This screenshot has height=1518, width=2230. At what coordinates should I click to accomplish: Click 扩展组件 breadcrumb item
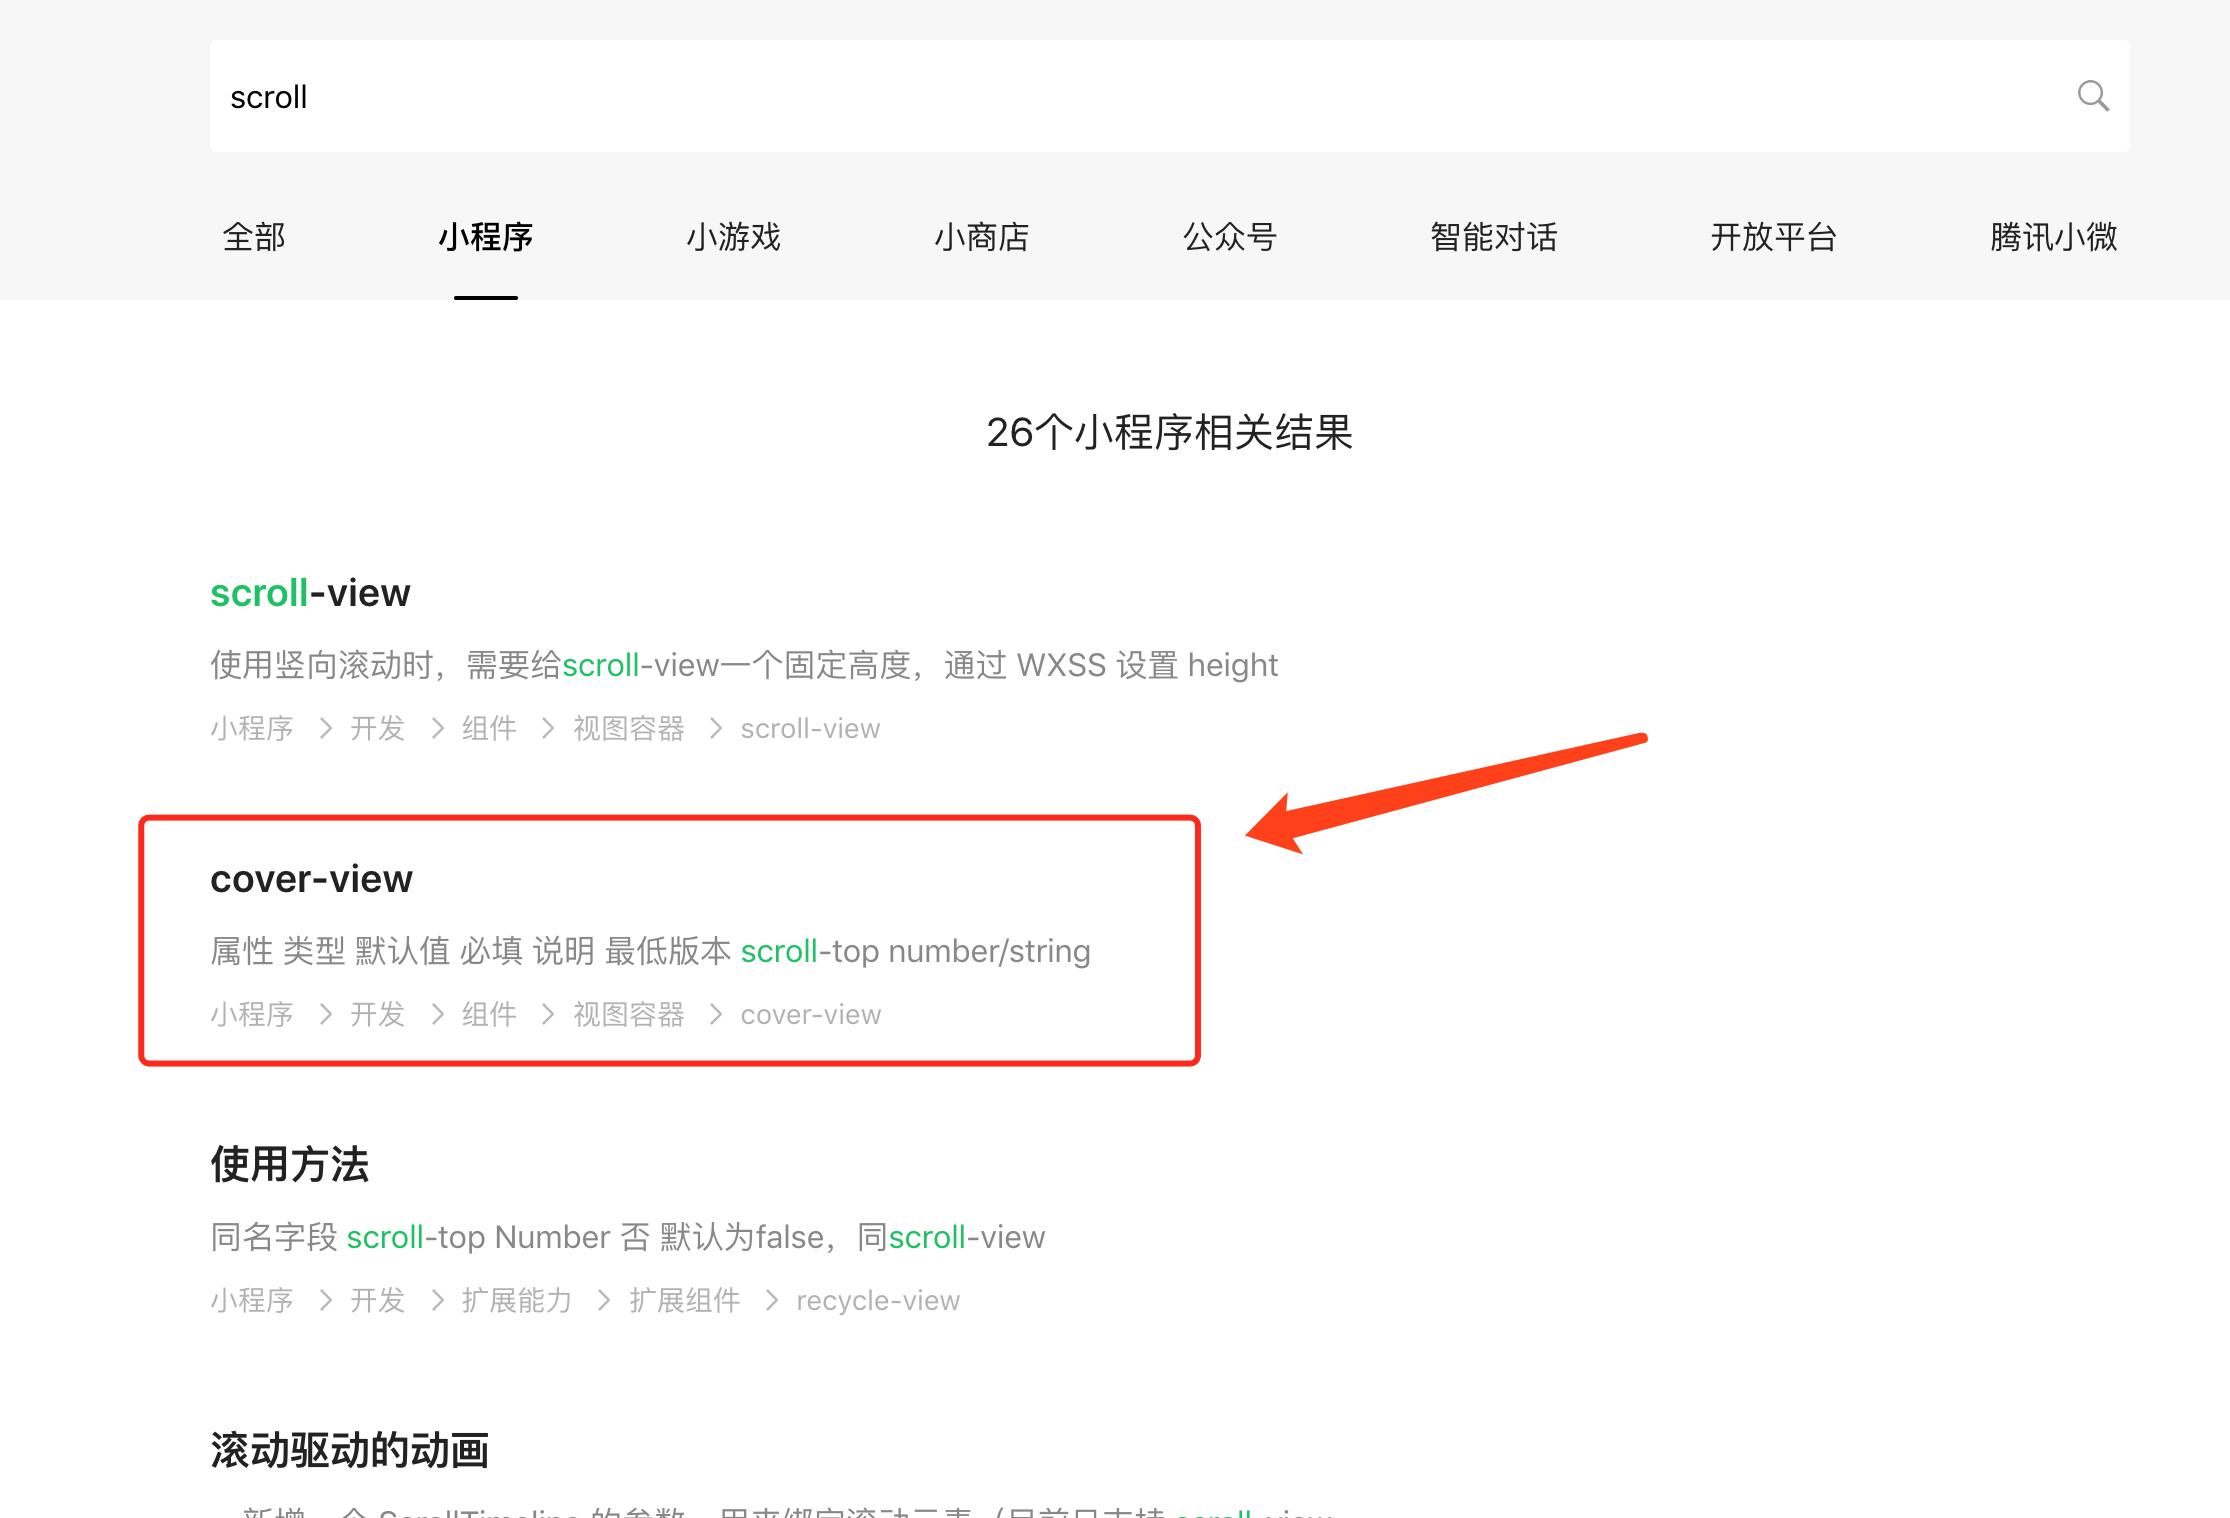(x=684, y=1300)
